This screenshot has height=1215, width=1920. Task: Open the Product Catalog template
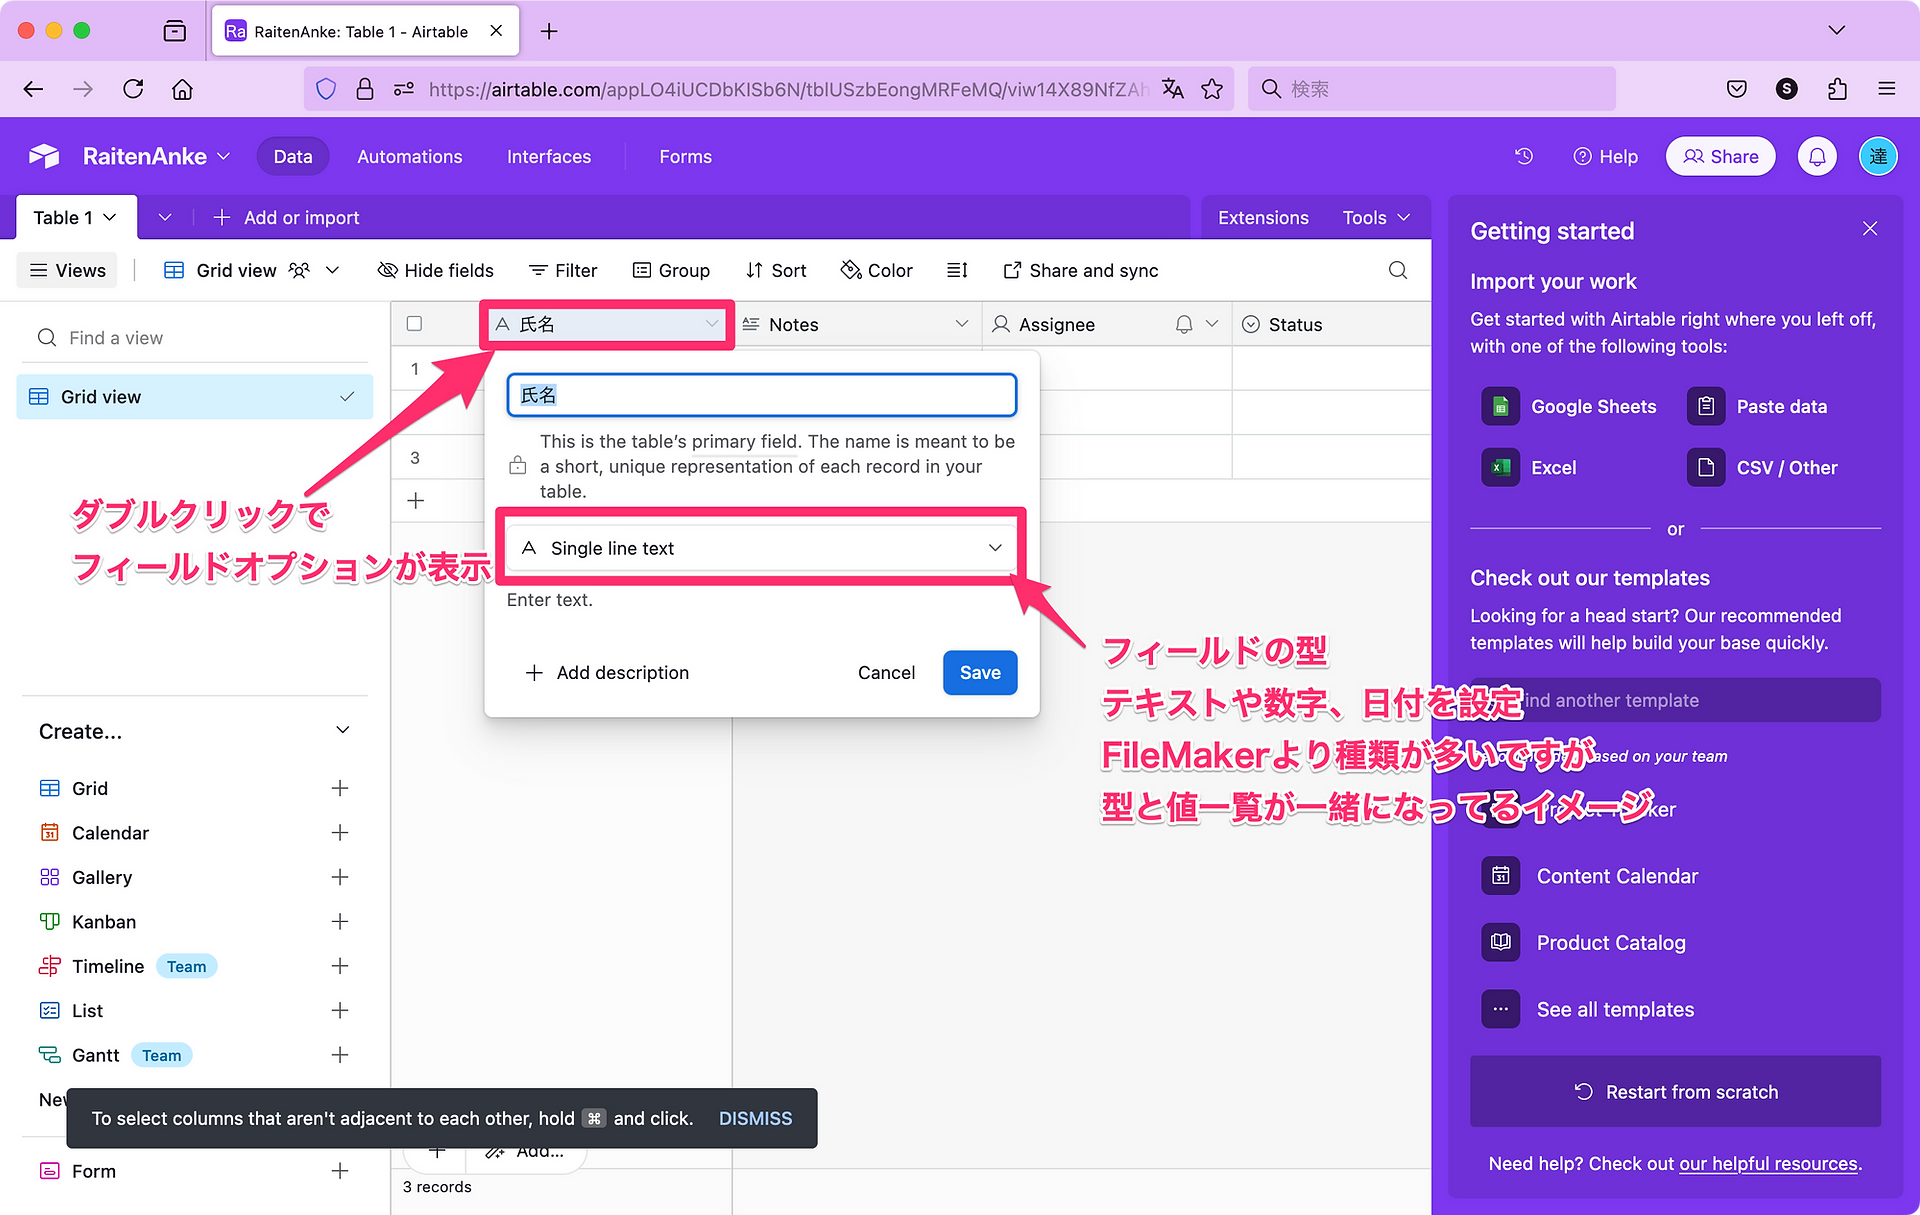(x=1583, y=943)
